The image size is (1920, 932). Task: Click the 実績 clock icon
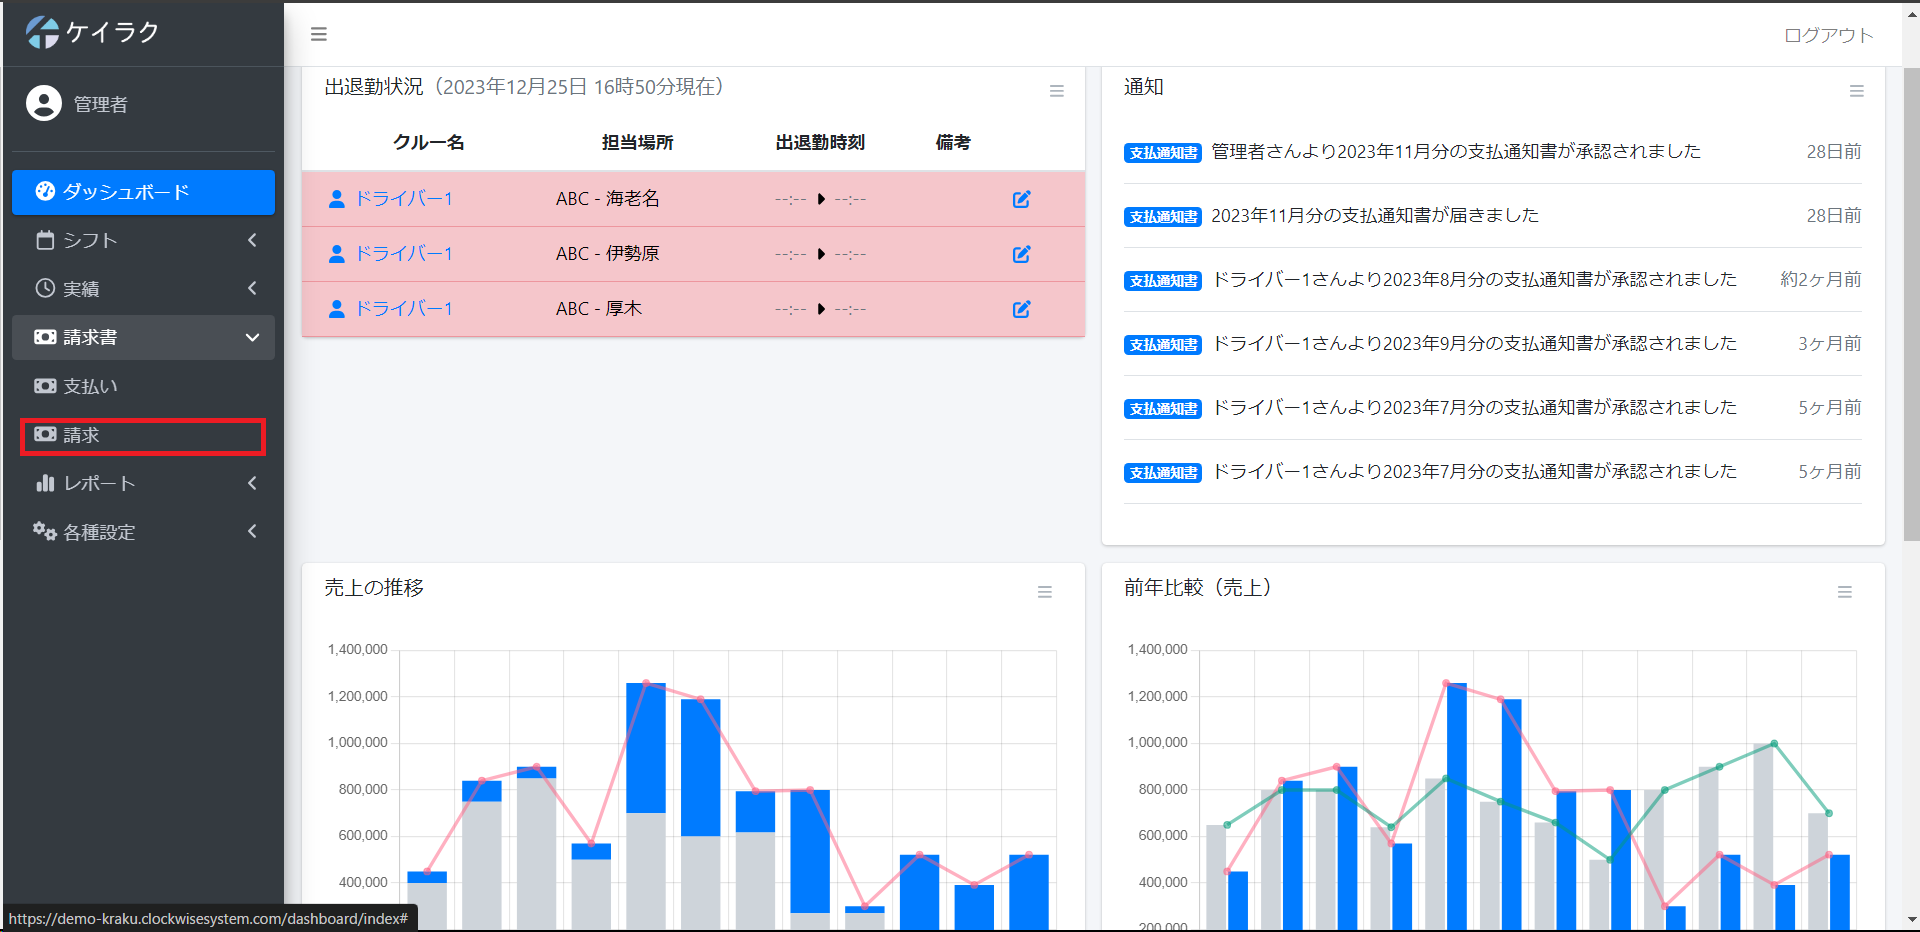click(45, 288)
